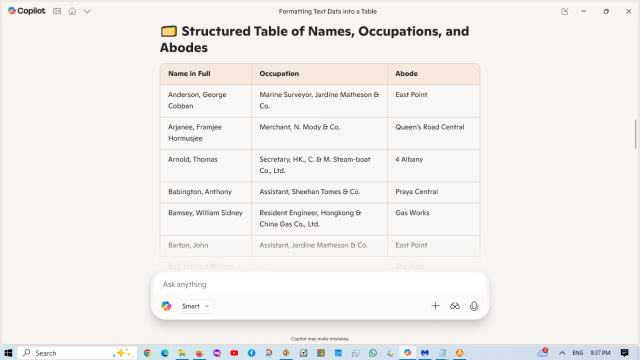640x360 pixels.
Task: Show hidden system tray icons
Action: pyautogui.click(x=562, y=353)
